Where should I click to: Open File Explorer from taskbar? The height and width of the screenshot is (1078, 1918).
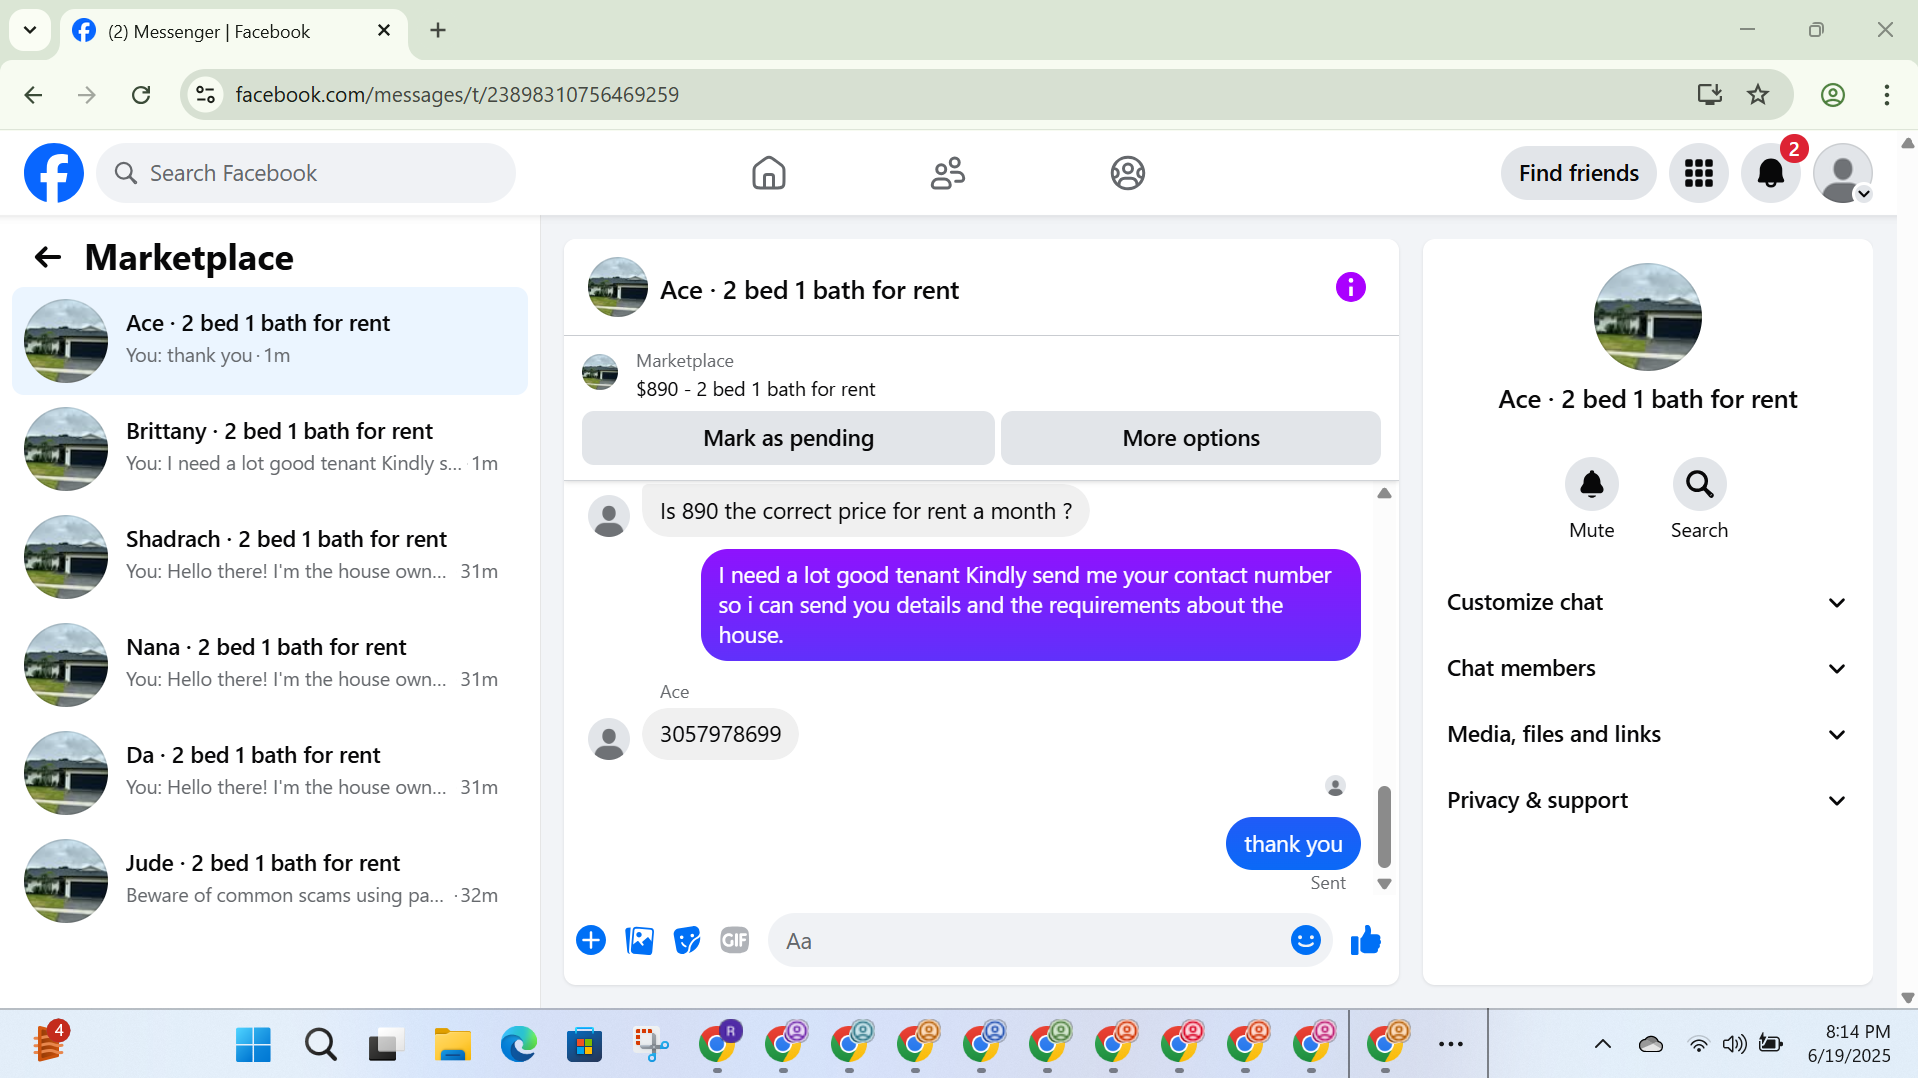click(x=452, y=1044)
